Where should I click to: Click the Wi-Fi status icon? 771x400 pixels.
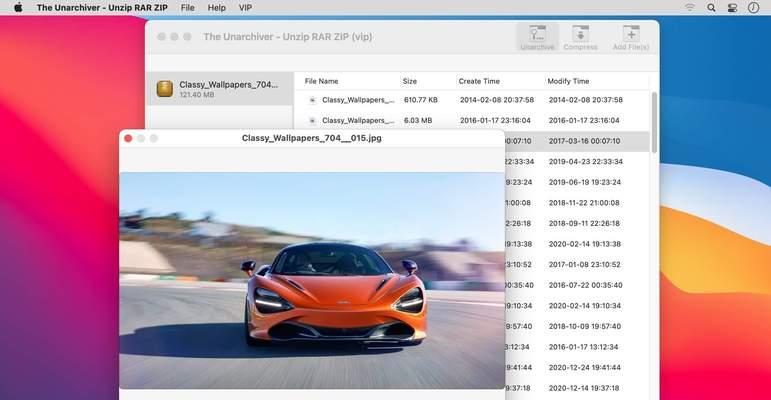[690, 7]
